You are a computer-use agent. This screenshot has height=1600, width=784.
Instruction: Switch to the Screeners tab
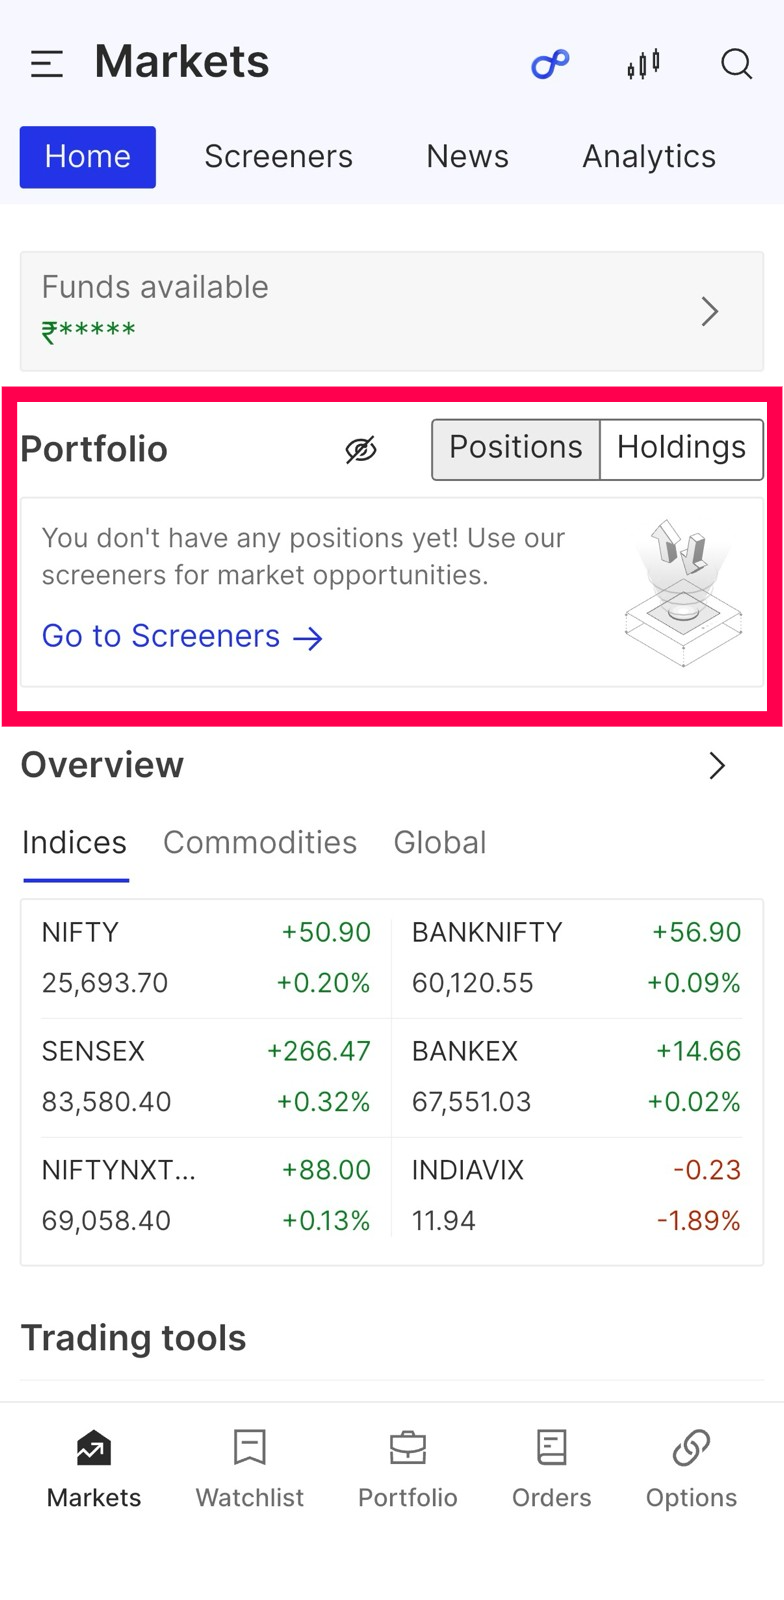coord(278,157)
